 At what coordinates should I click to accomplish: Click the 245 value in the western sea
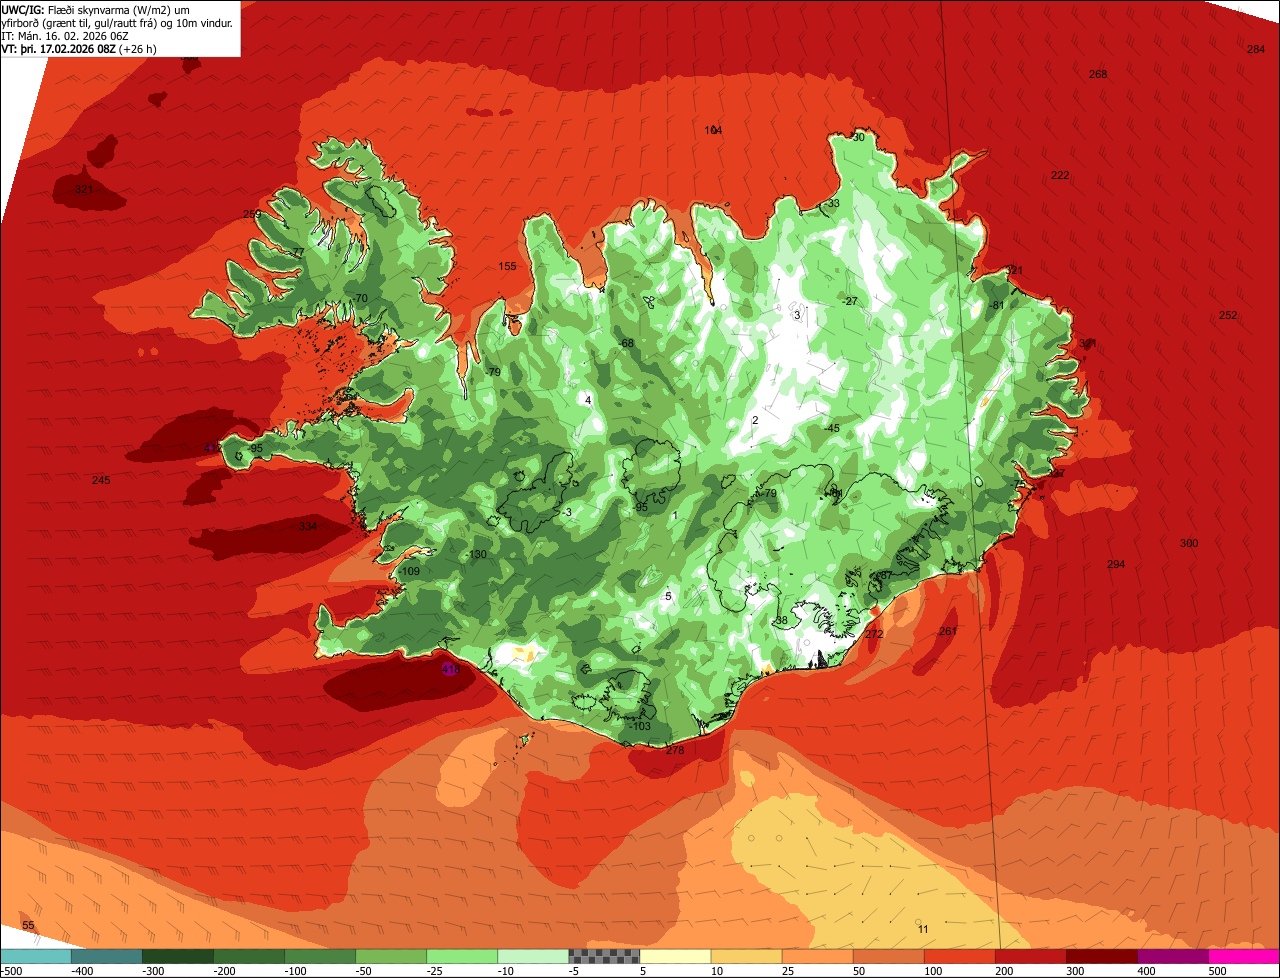pos(101,481)
